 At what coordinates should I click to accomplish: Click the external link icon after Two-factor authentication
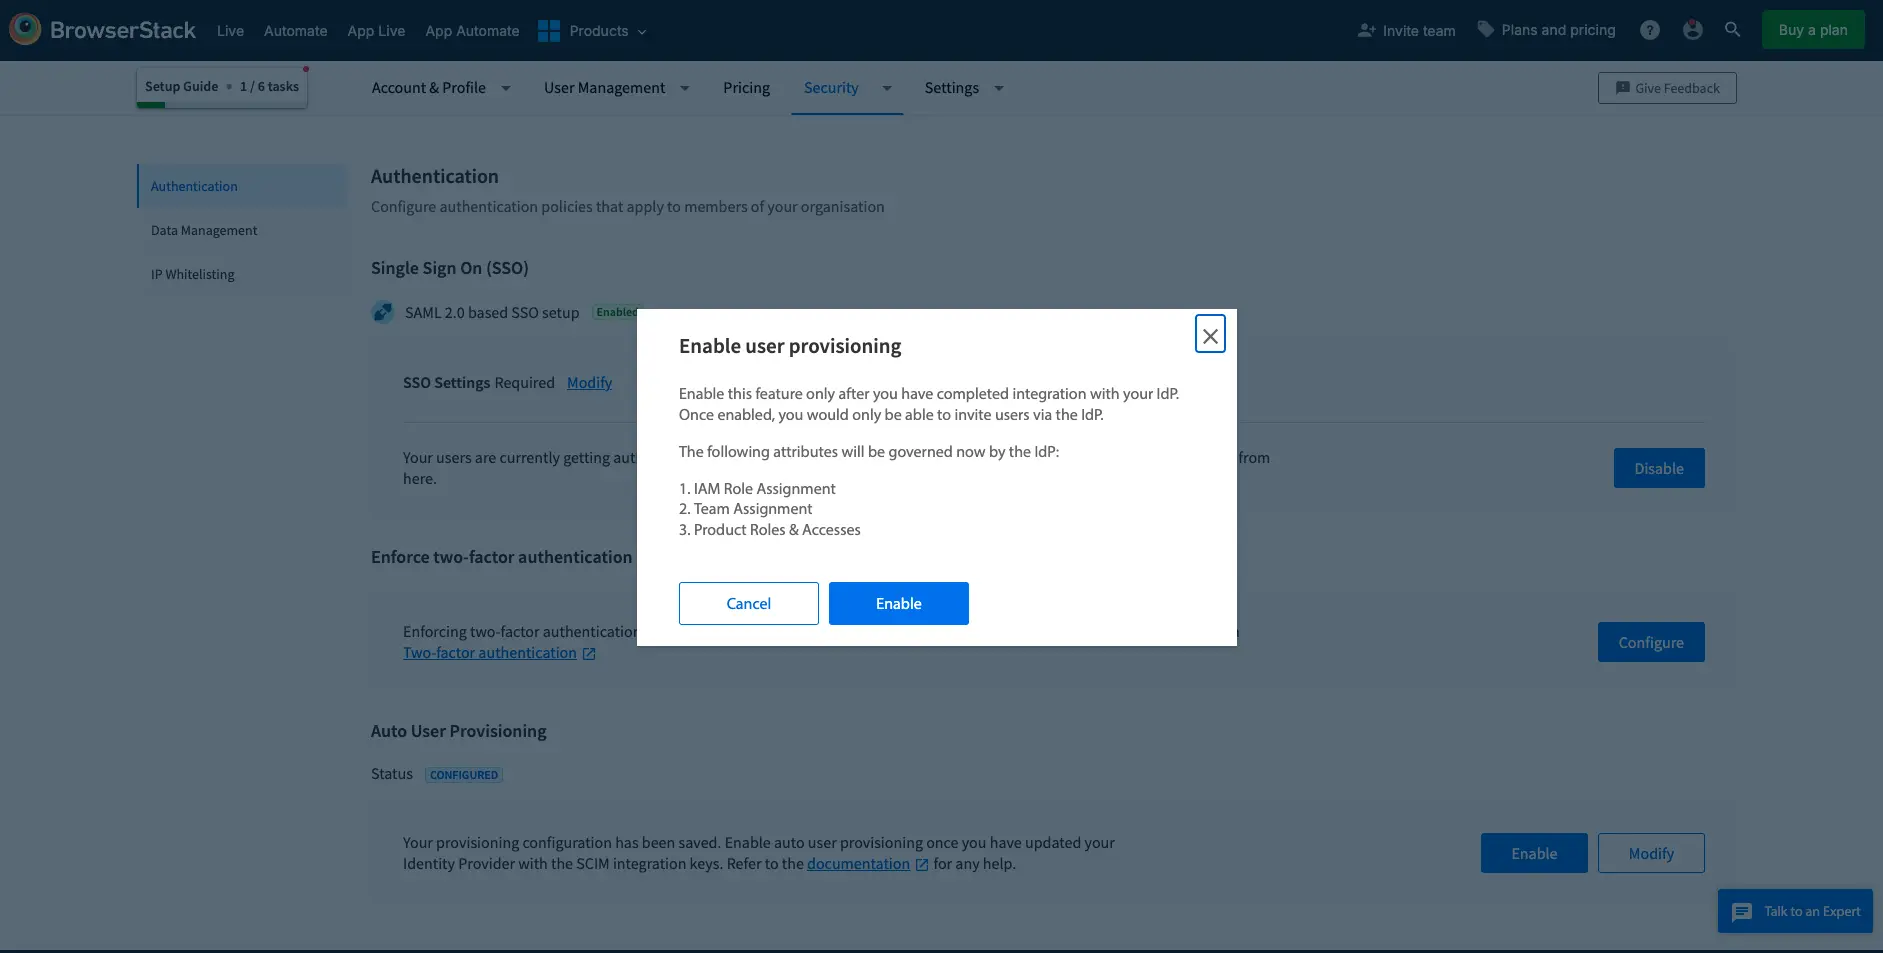pos(589,654)
